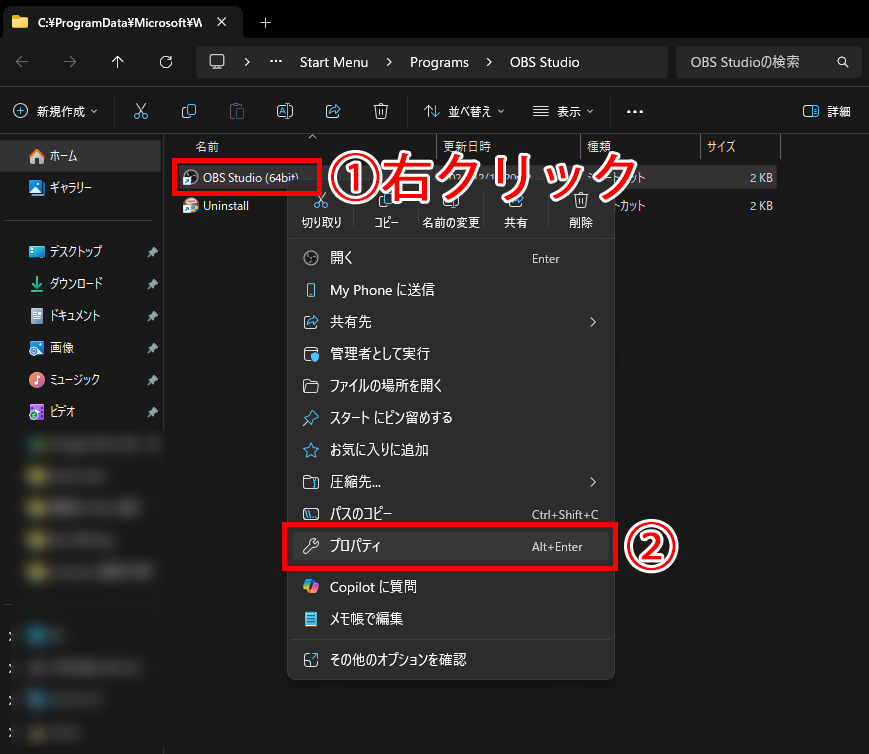The image size is (869, 754).
Task: Sort by the 更新日時 column header
Action: coord(467,146)
